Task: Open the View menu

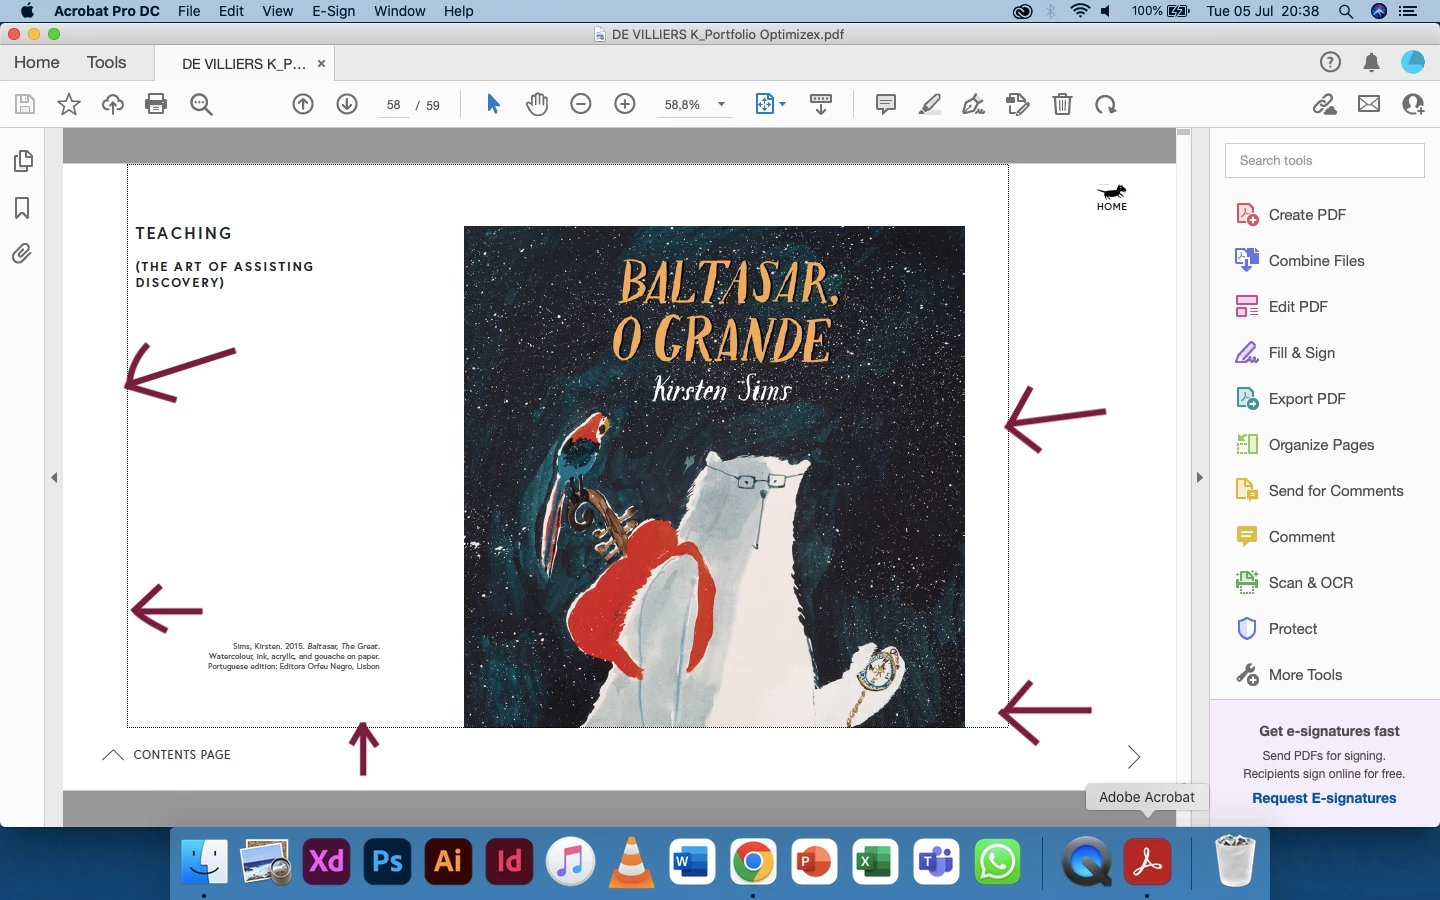Action: 277,11
